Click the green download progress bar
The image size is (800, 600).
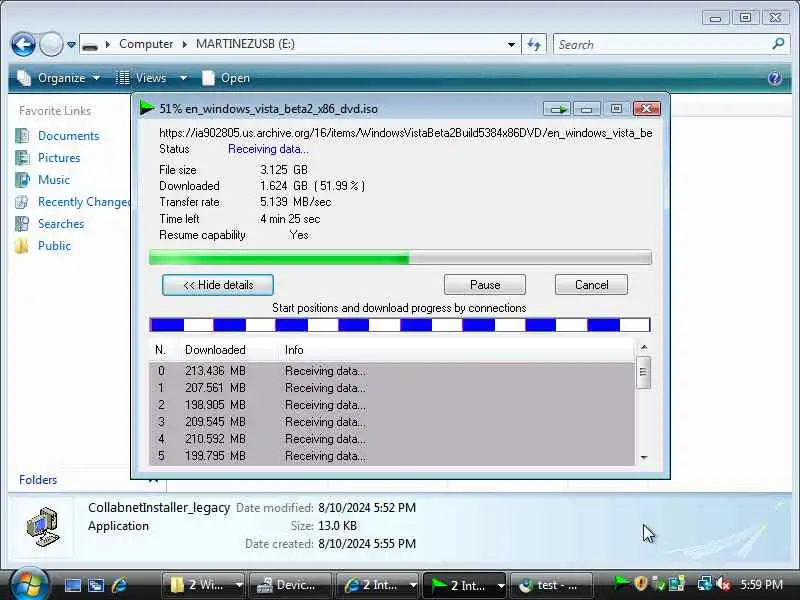[400, 257]
